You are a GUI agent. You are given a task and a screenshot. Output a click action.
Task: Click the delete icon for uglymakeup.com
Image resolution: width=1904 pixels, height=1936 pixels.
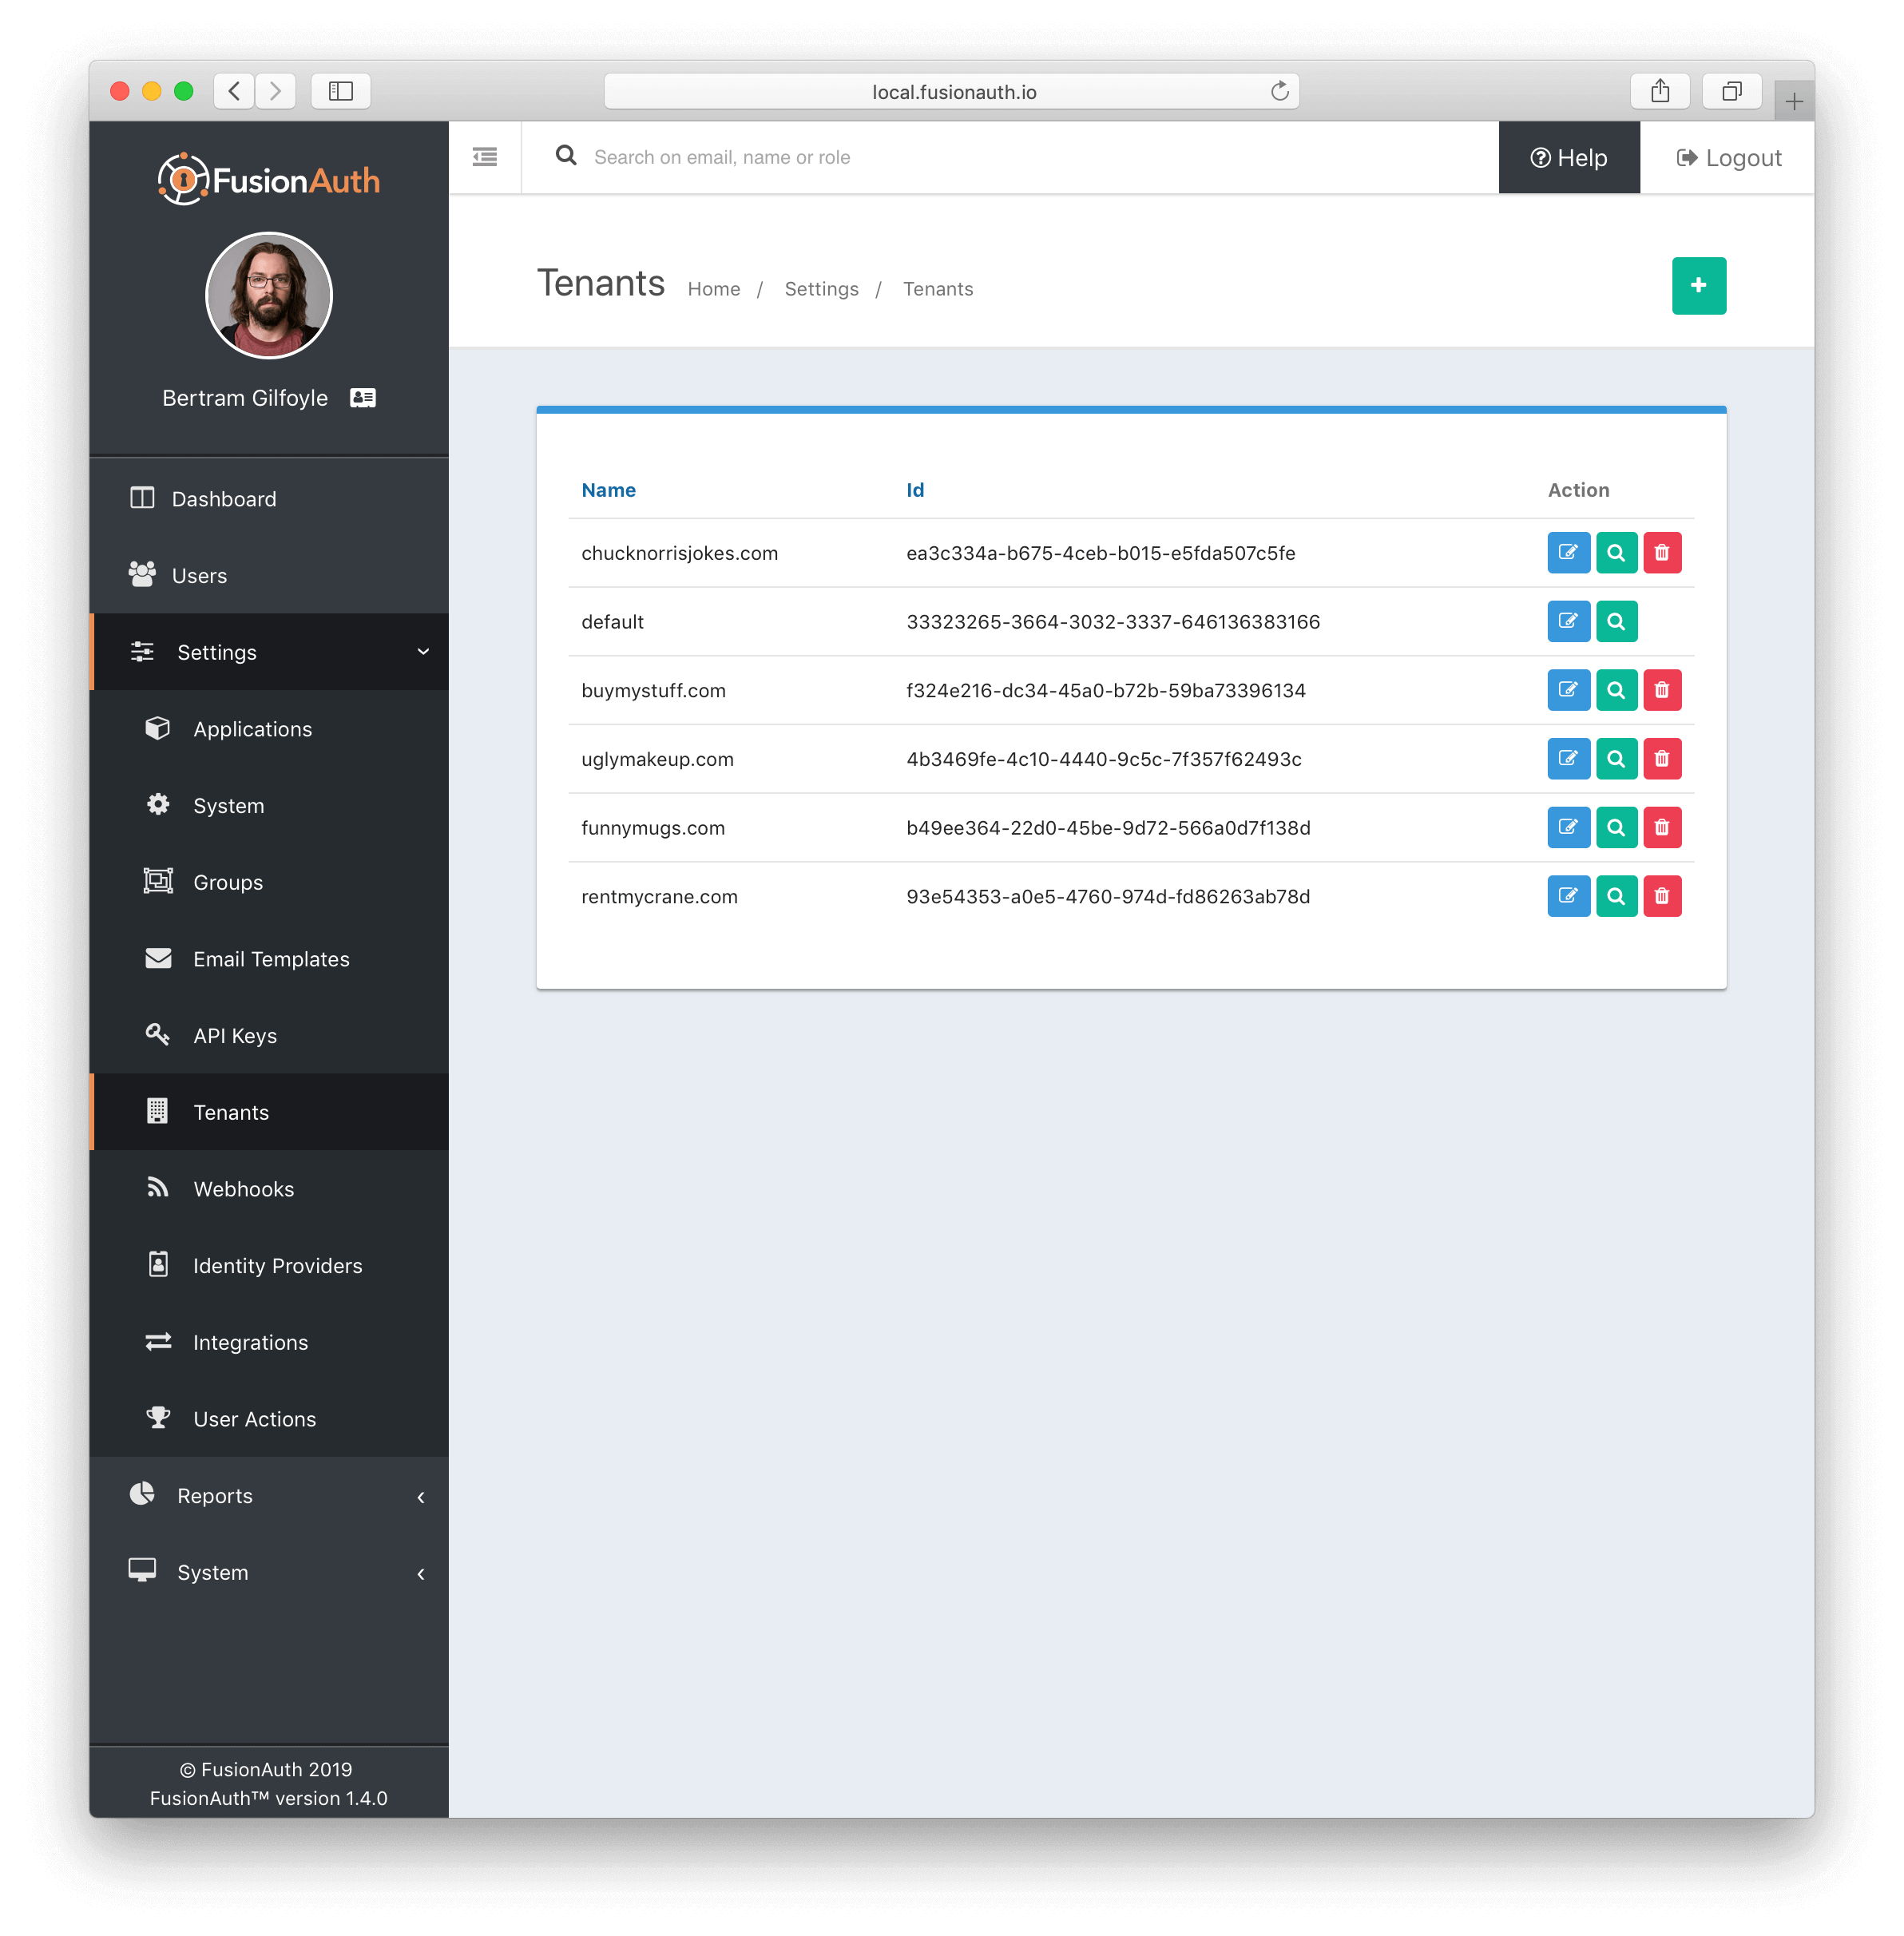point(1660,759)
